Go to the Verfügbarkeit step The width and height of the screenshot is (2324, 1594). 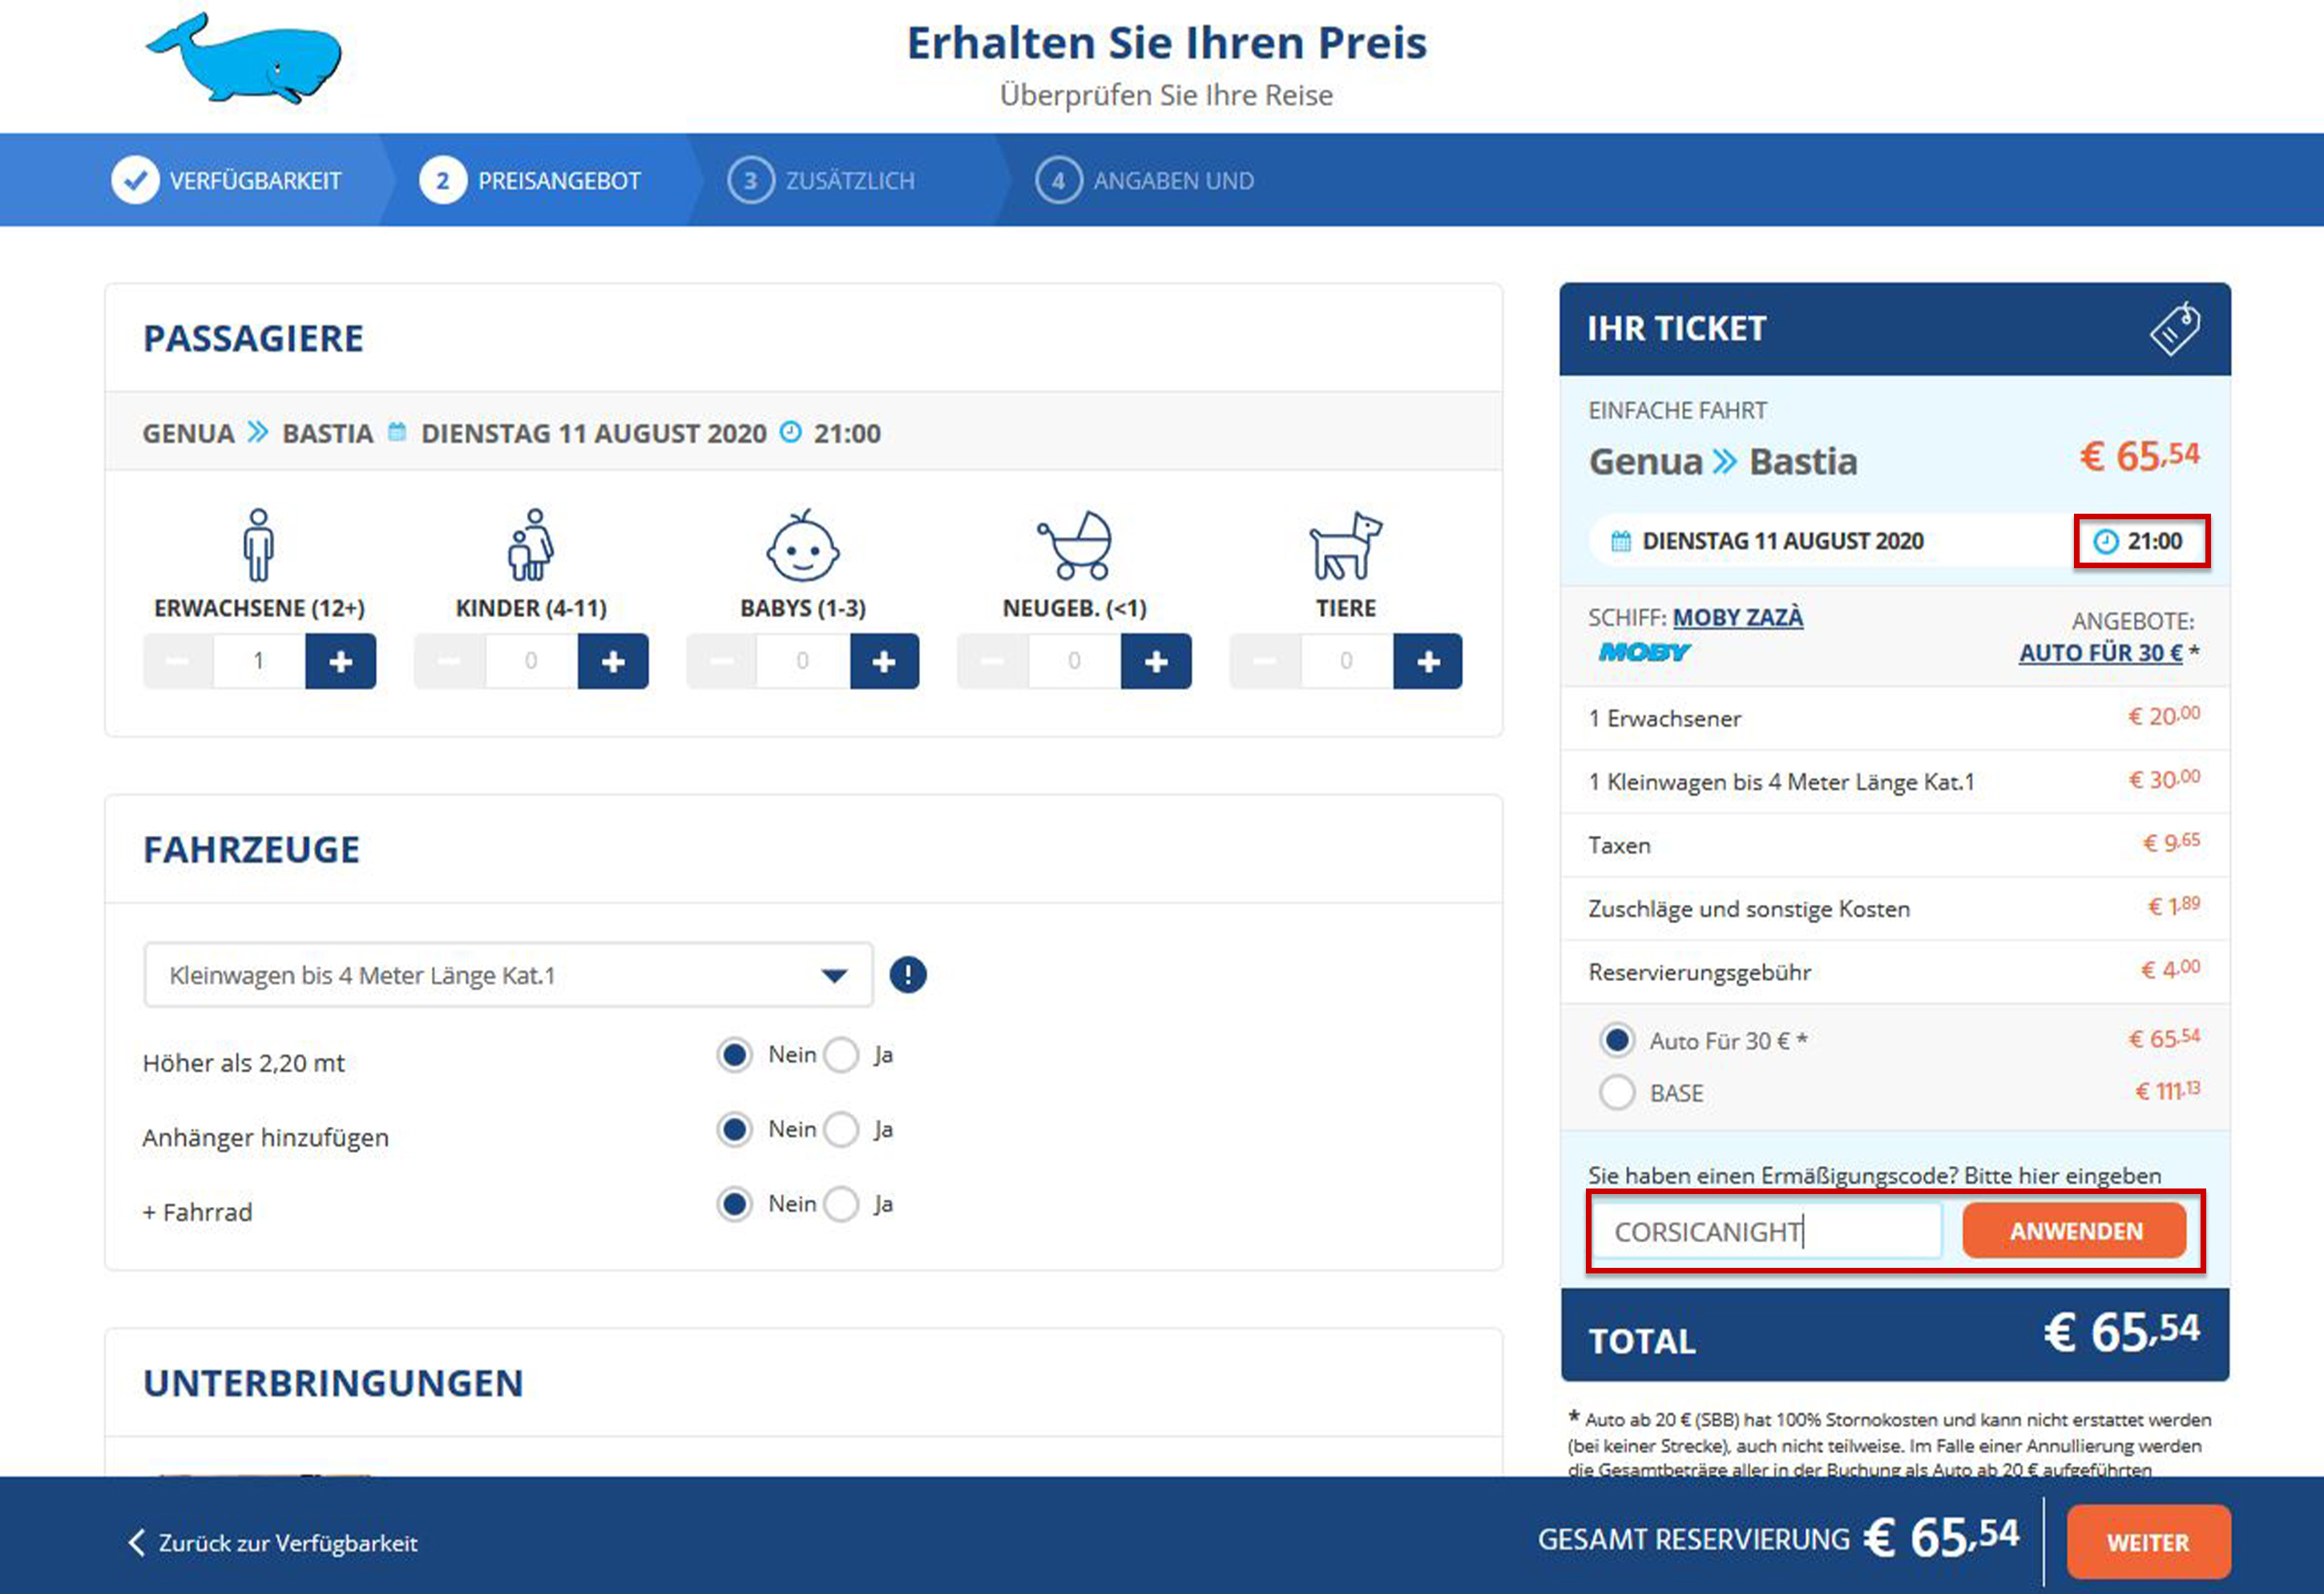(x=228, y=181)
